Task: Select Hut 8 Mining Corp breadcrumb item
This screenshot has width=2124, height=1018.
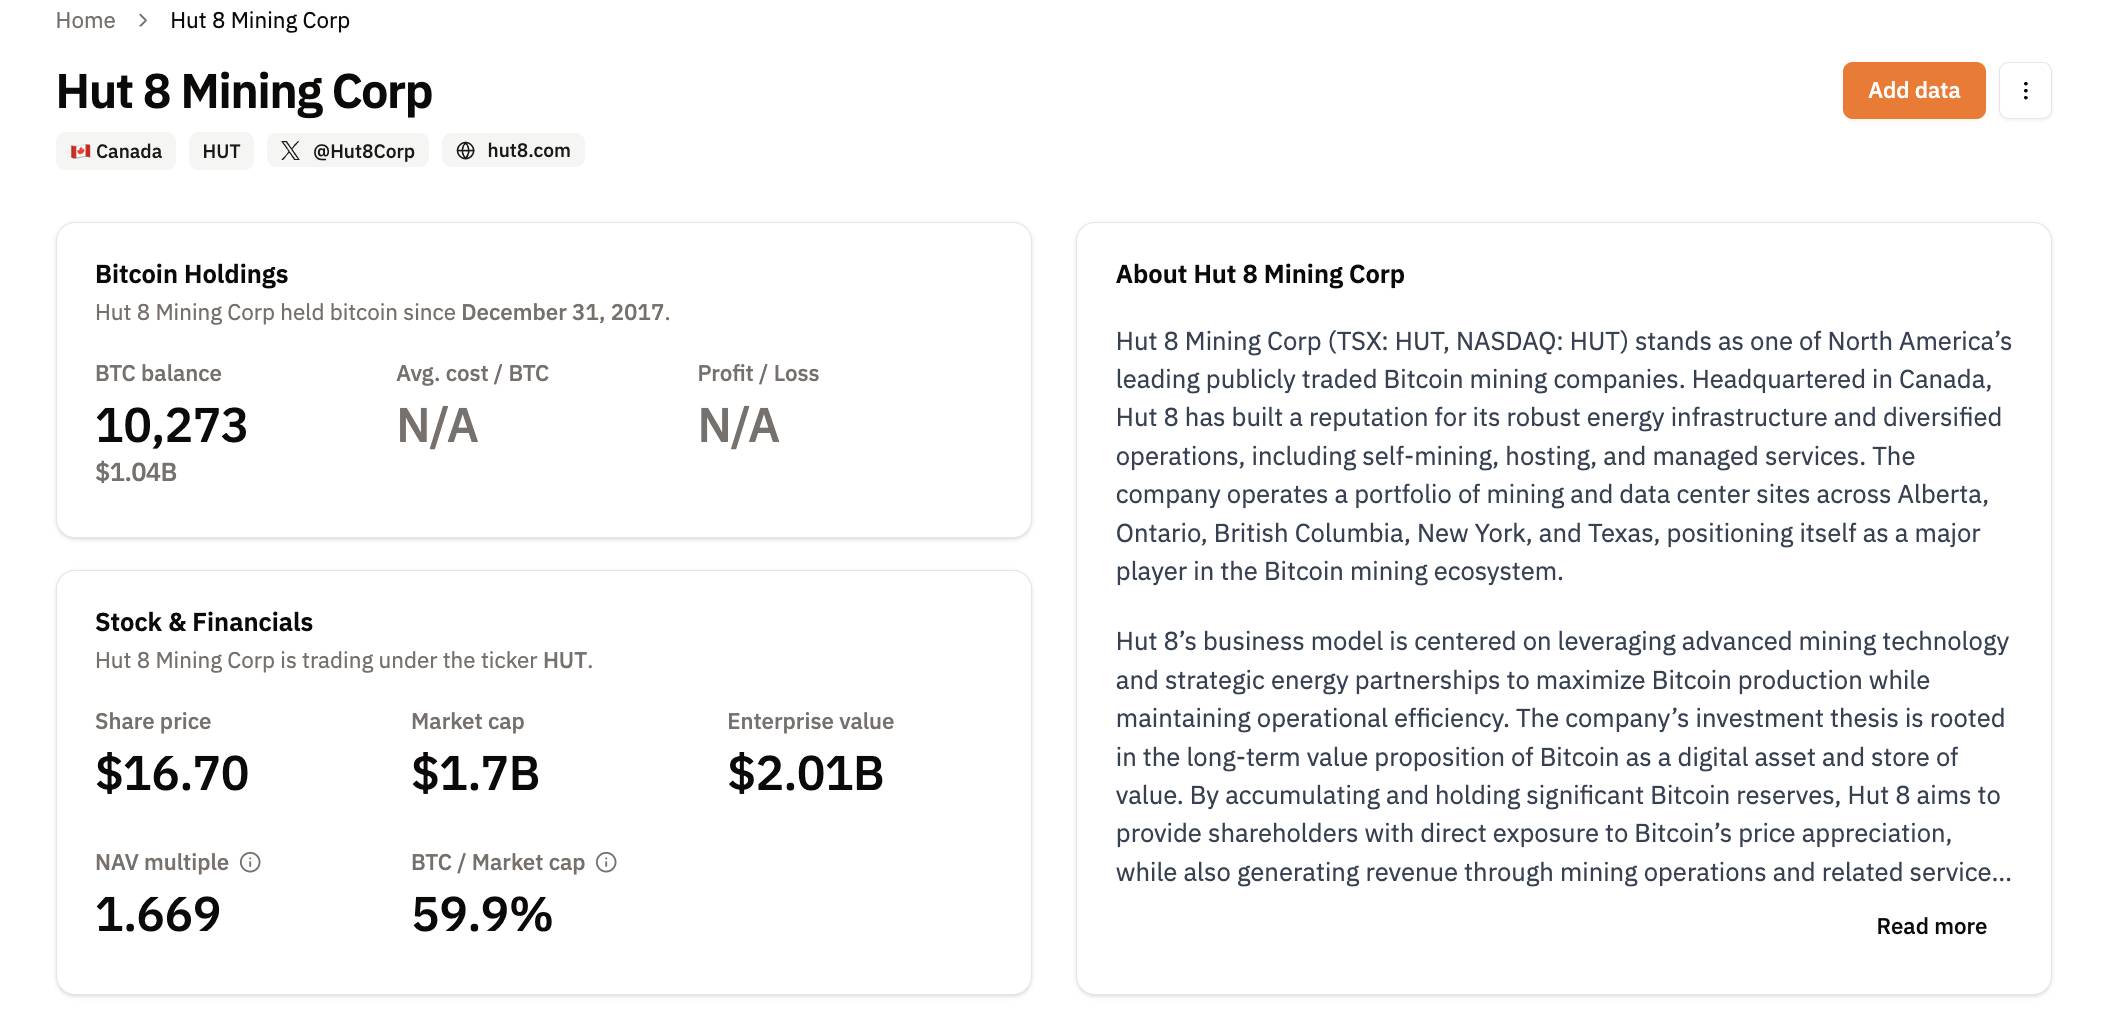Action: [260, 21]
